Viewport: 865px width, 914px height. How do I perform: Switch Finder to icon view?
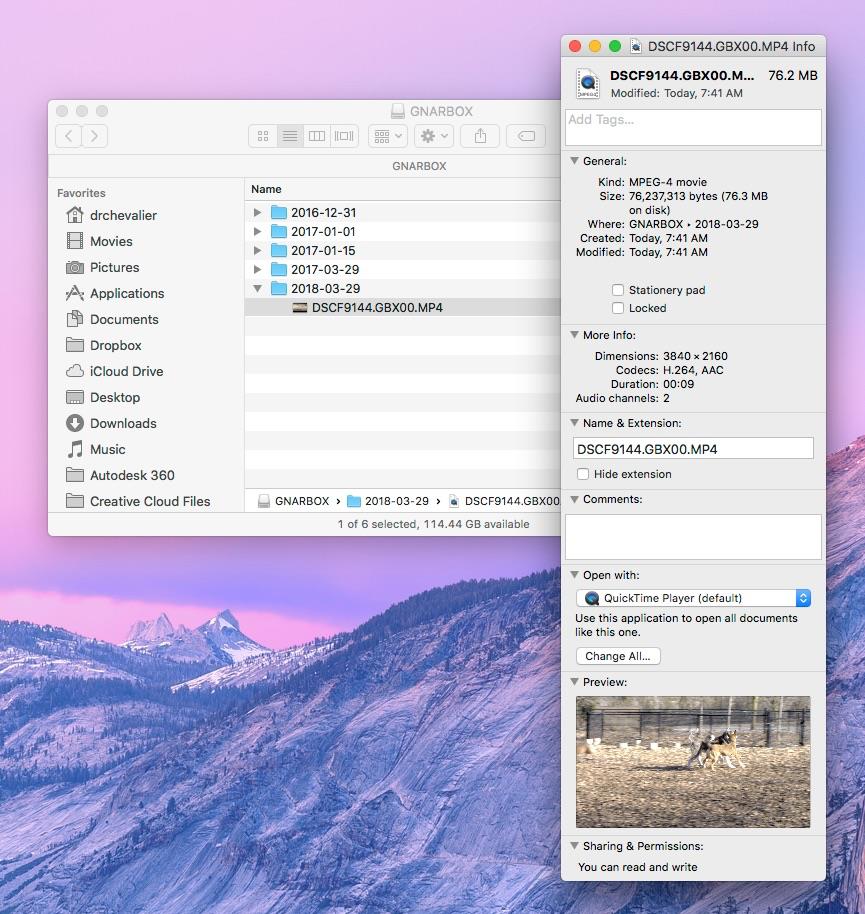(263, 135)
